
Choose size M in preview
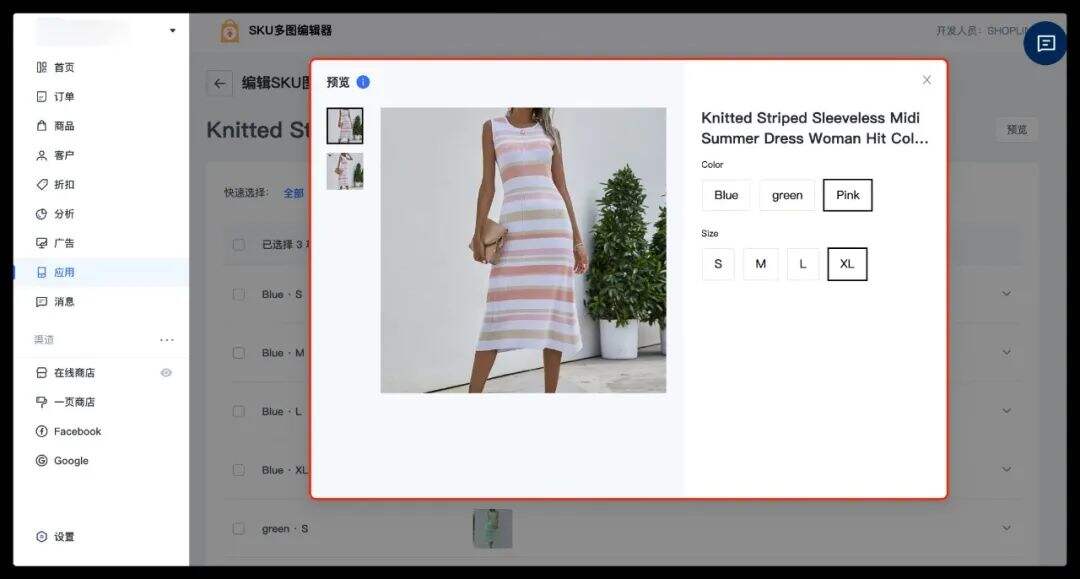click(760, 264)
